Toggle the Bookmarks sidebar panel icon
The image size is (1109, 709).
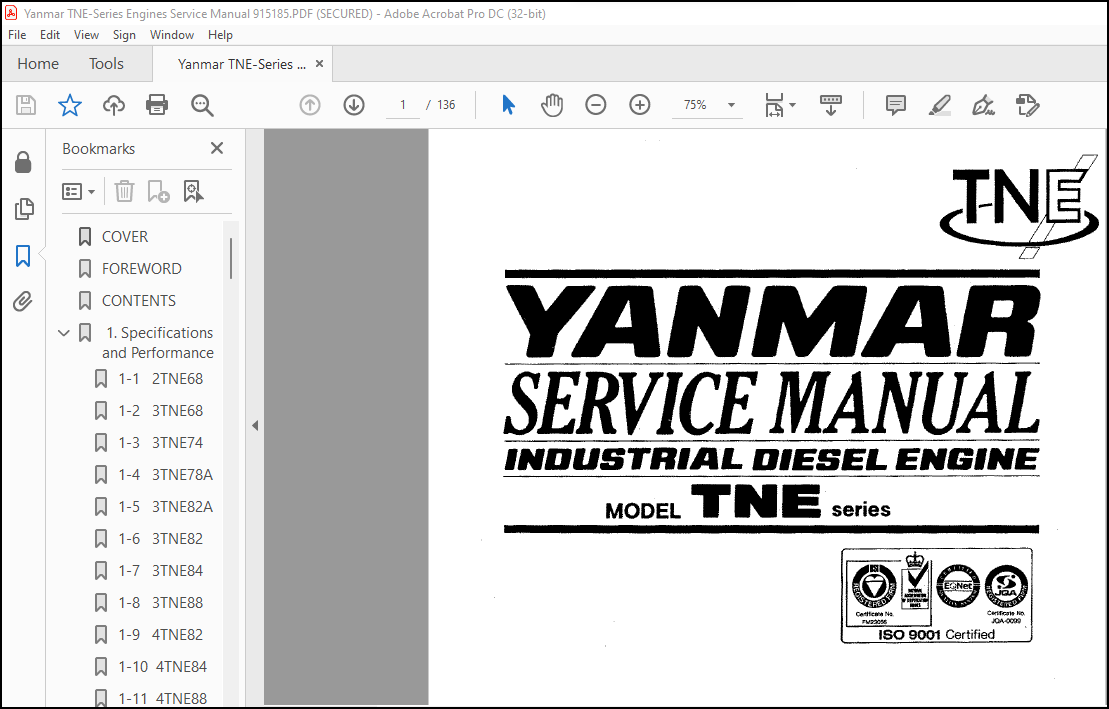pos(23,255)
